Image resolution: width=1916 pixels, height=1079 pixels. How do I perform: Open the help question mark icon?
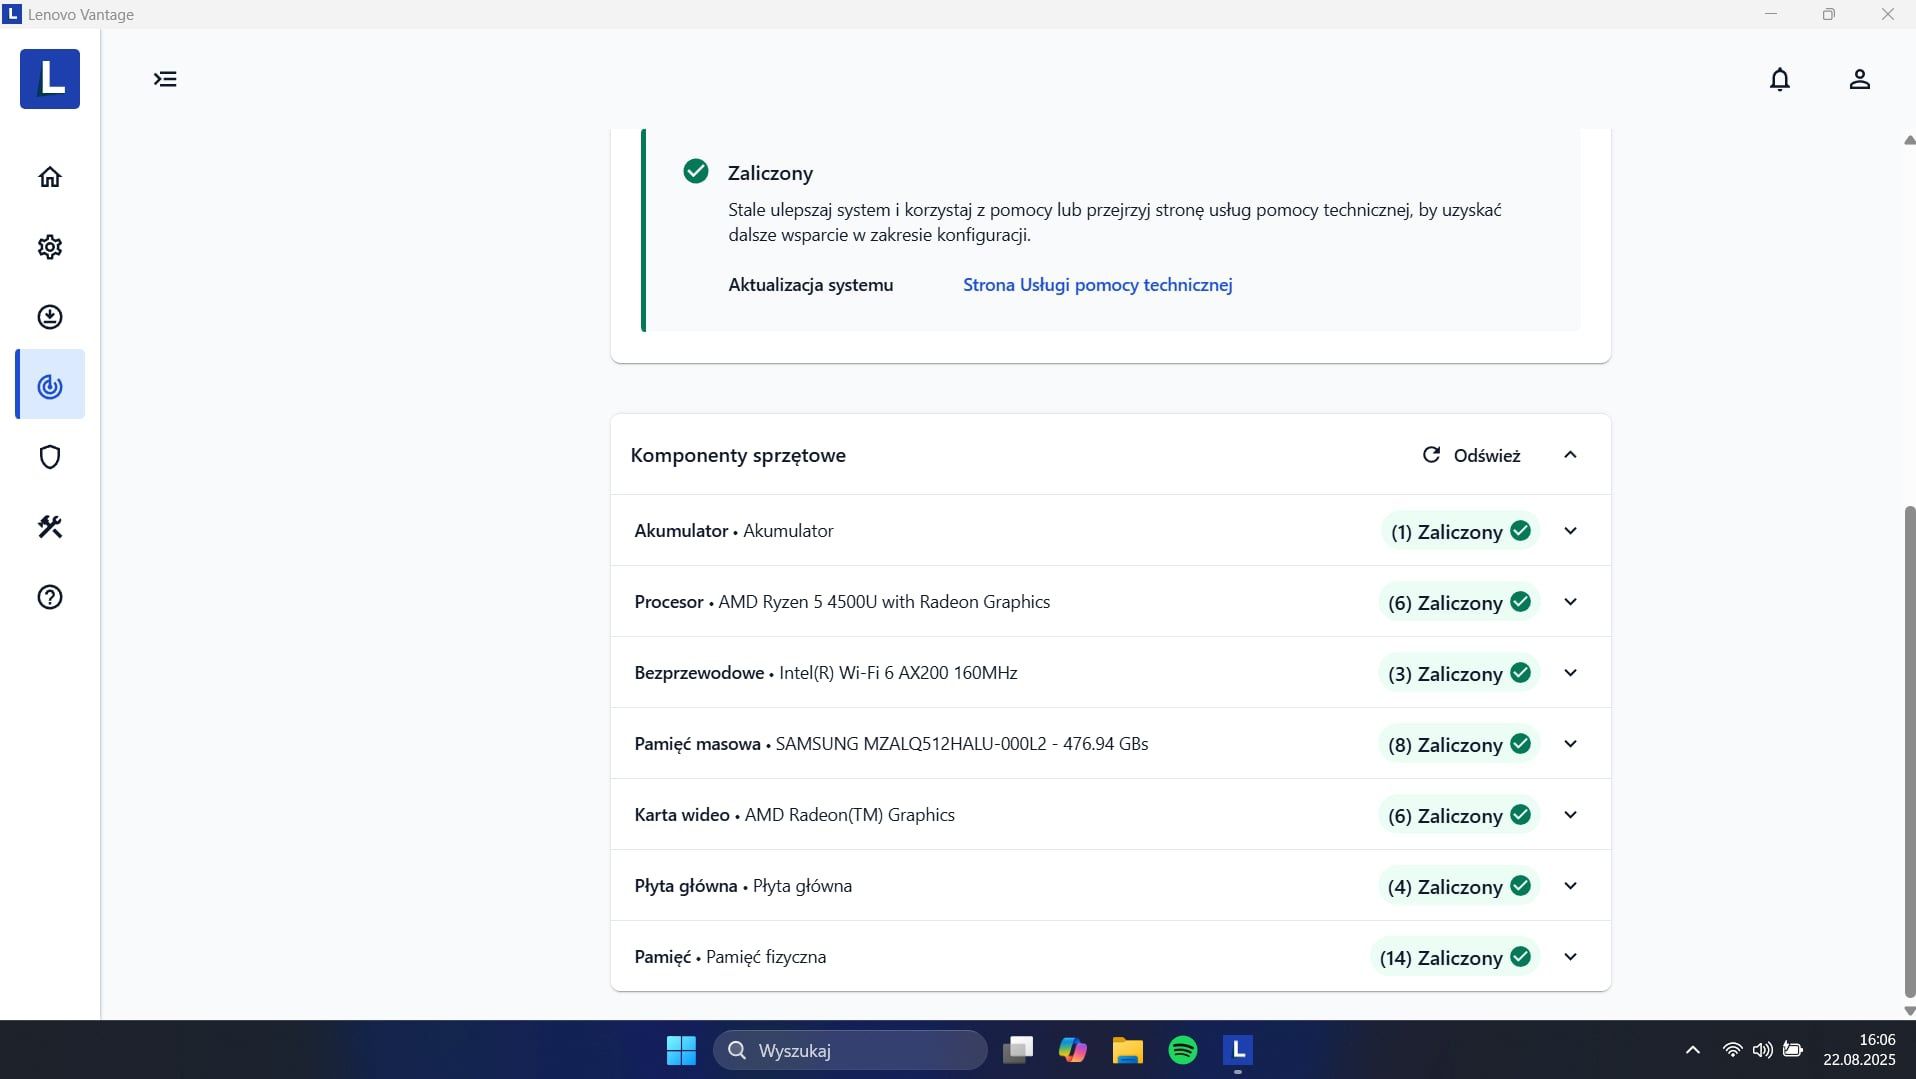tap(50, 597)
